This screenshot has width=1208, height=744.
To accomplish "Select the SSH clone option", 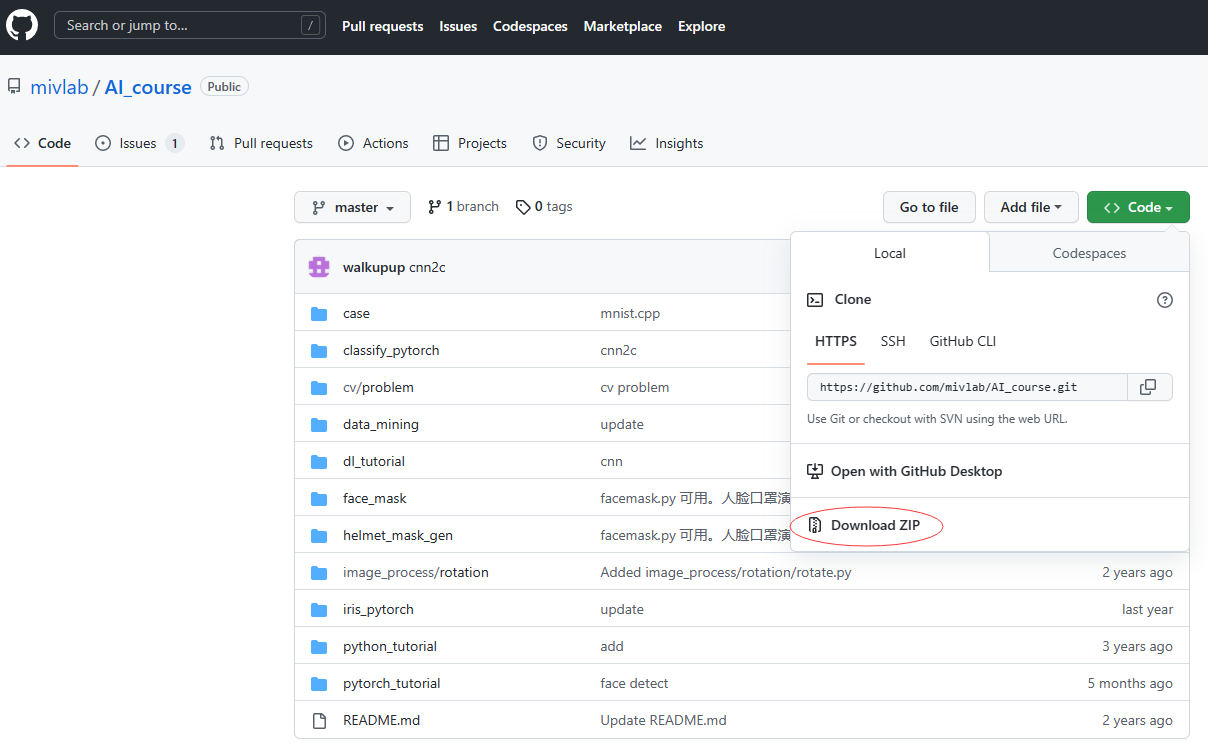I will [893, 342].
